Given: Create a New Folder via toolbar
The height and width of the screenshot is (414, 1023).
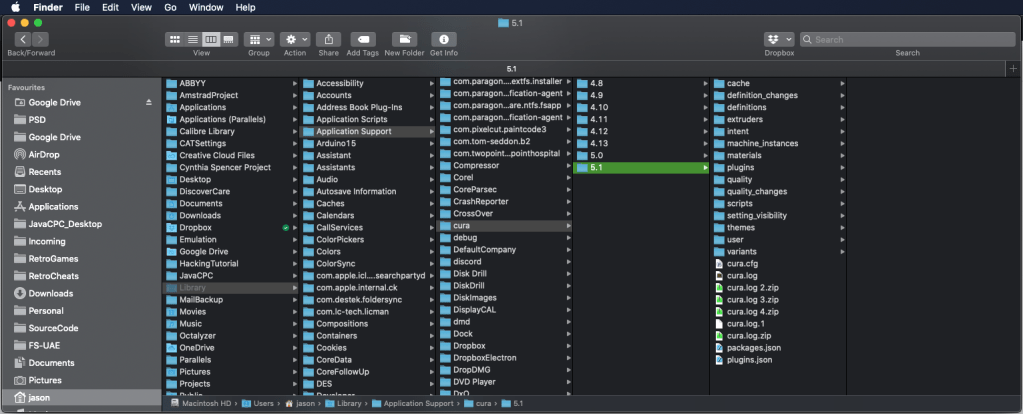Looking at the screenshot, I should (x=404, y=39).
